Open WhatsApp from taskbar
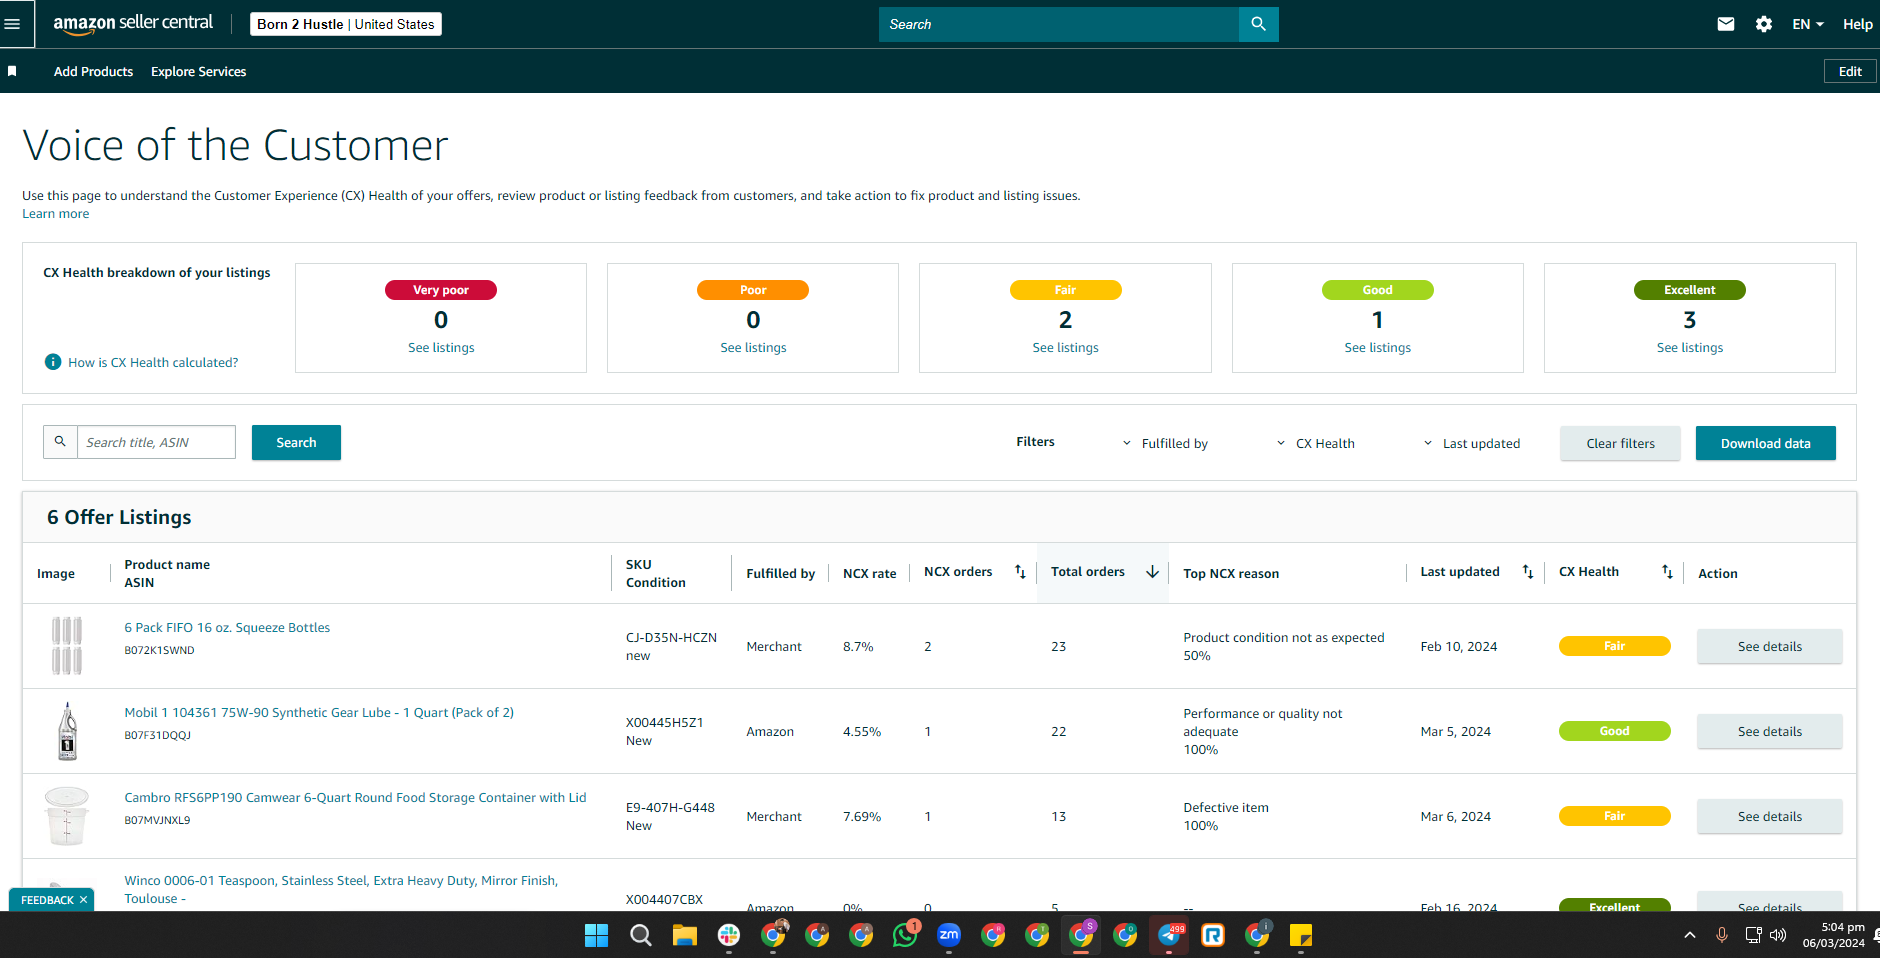 pos(905,935)
